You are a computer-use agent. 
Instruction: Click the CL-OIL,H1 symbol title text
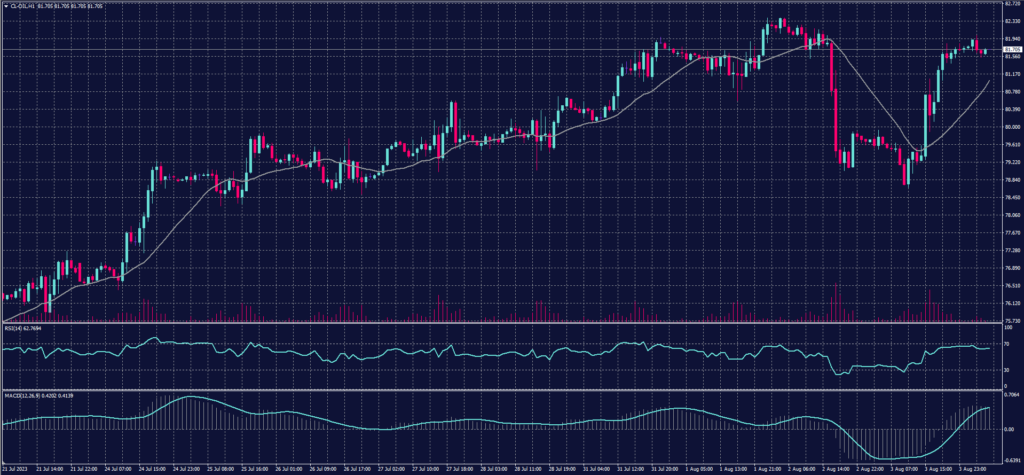[x=22, y=5]
